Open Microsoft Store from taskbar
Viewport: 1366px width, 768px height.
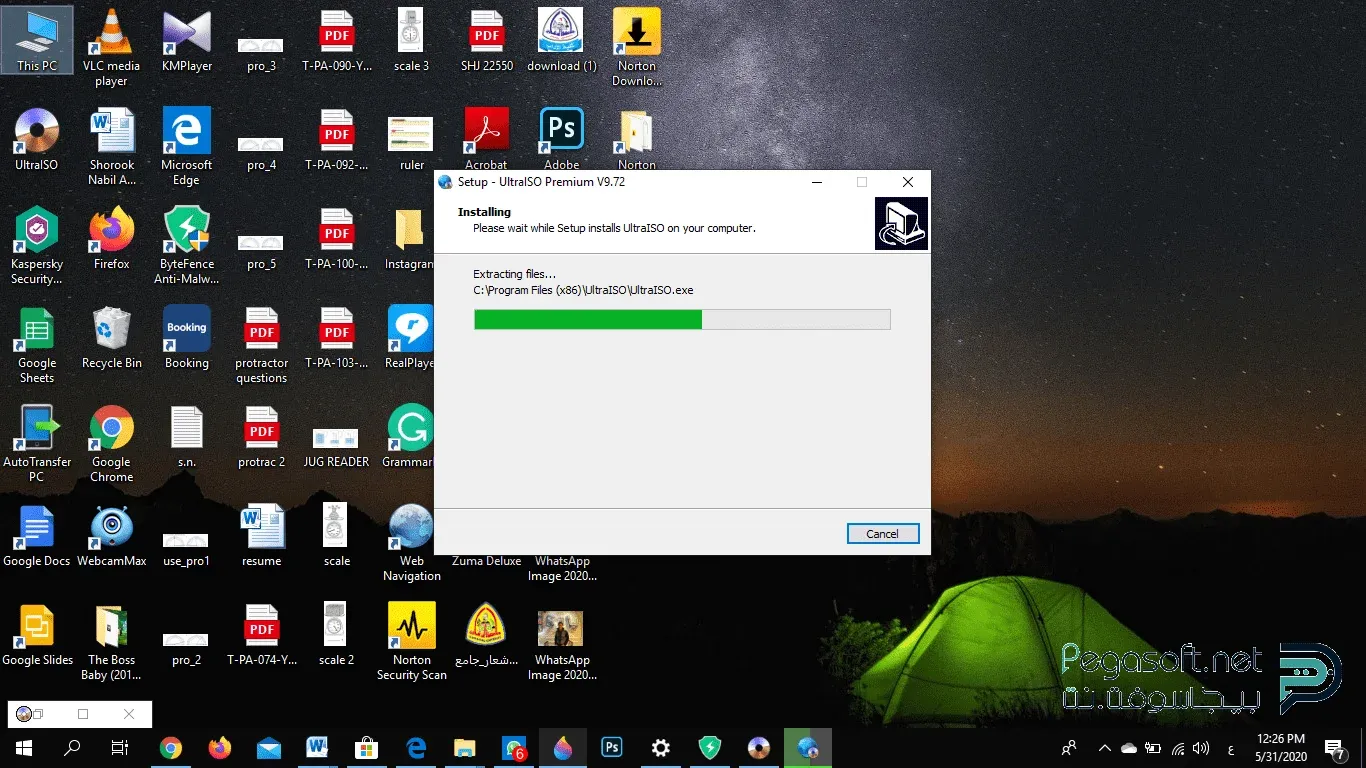[x=367, y=748]
